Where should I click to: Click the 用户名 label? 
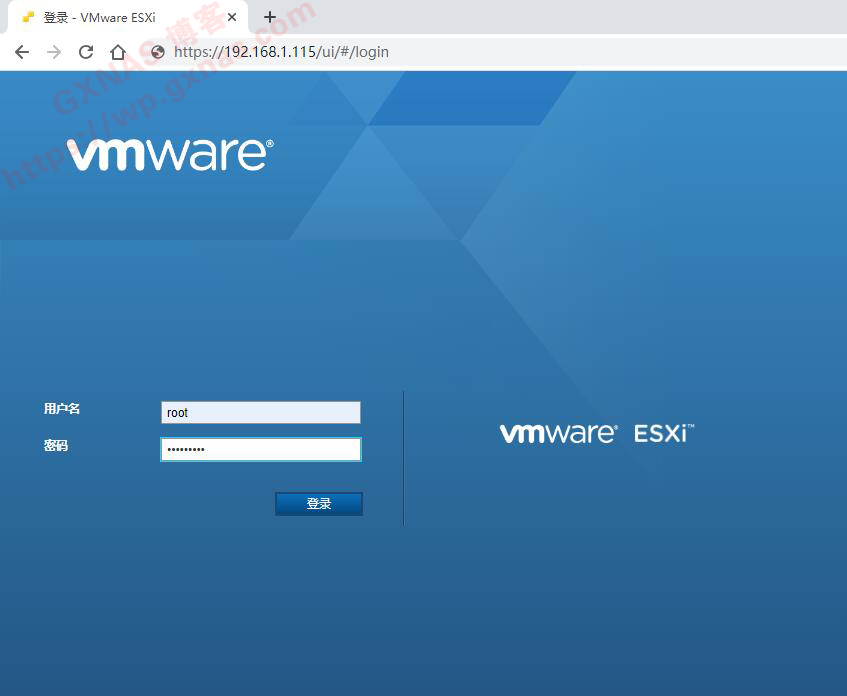click(62, 409)
